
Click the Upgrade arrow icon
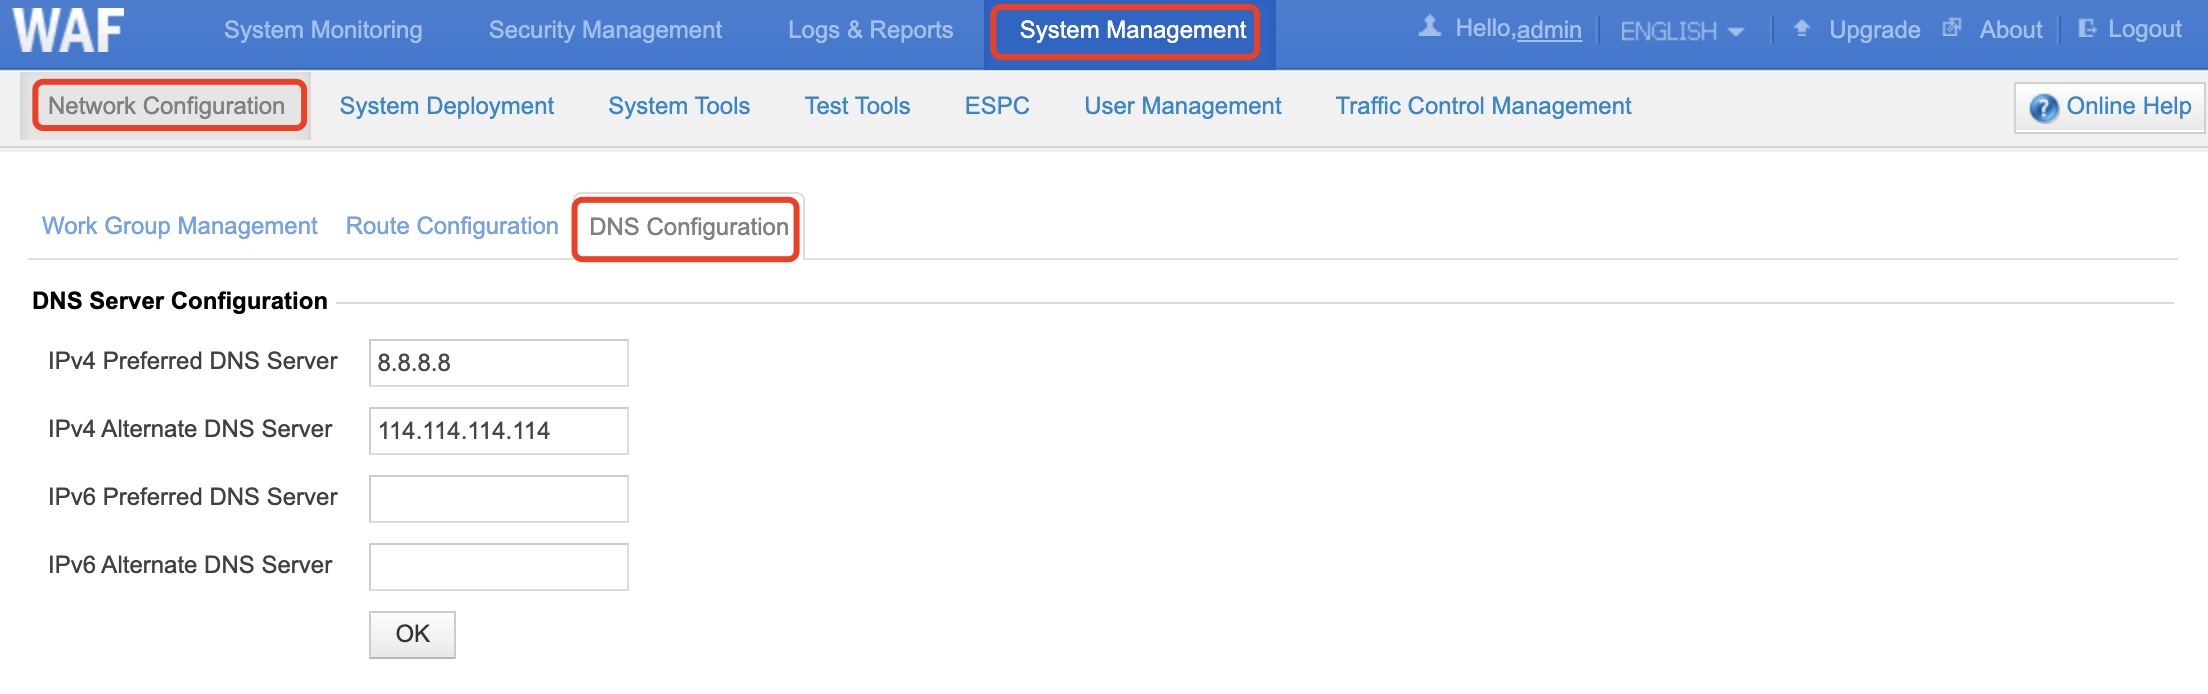pos(1802,29)
